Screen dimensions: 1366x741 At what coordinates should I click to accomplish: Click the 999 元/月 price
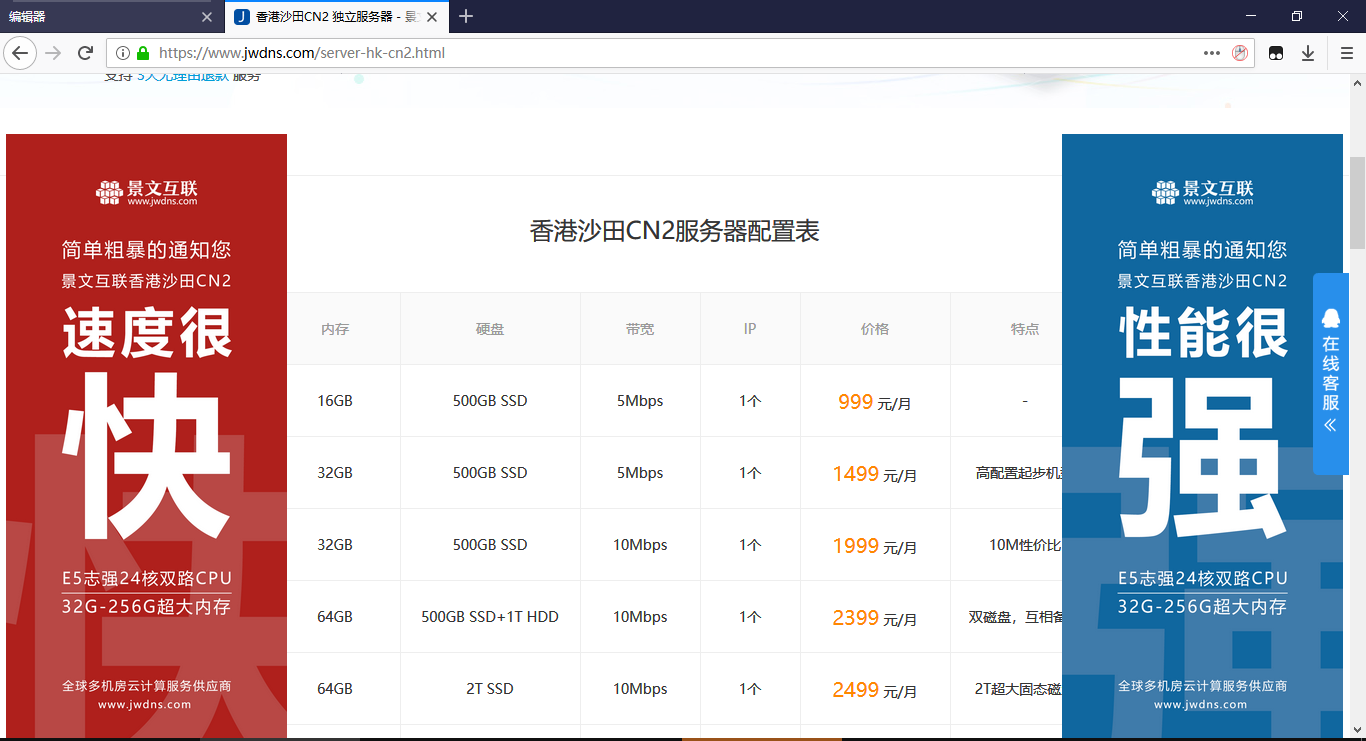coord(875,402)
